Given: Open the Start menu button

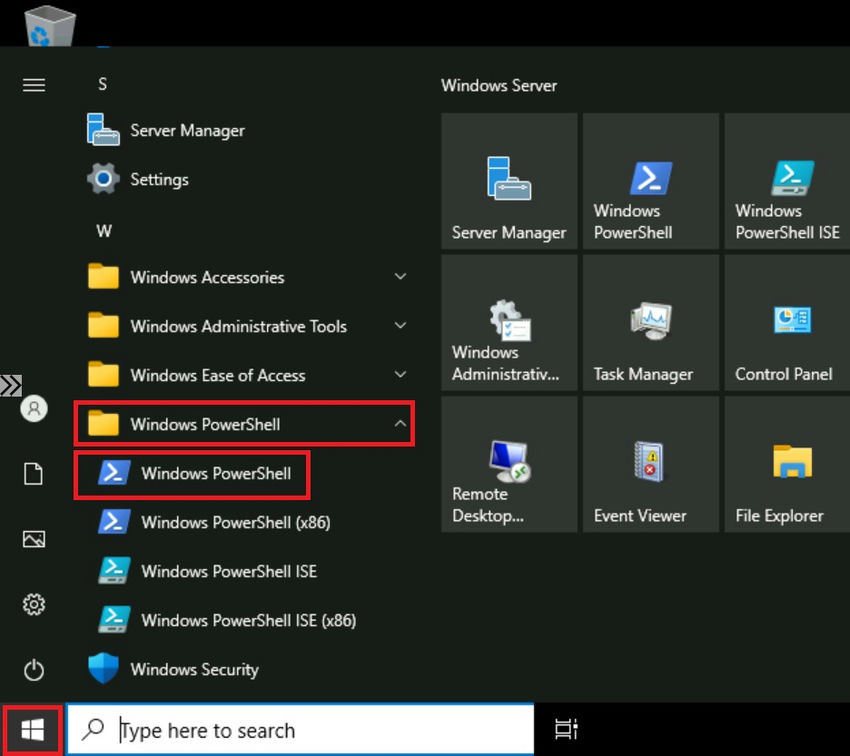Looking at the screenshot, I should click(x=33, y=730).
